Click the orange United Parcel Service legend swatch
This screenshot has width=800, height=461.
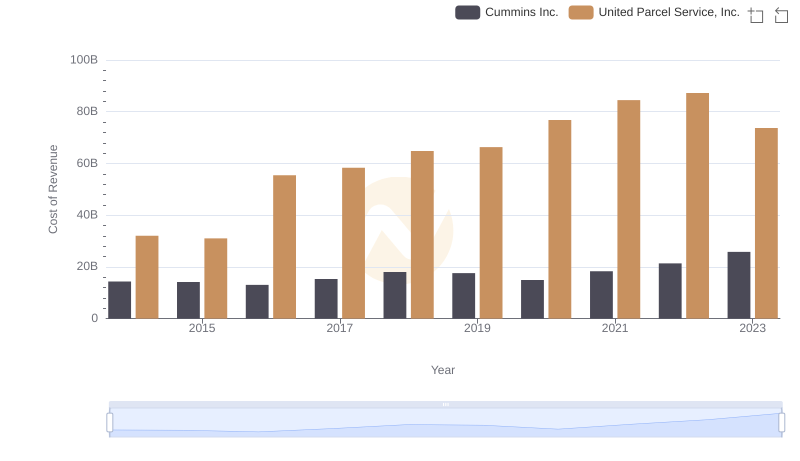click(x=580, y=12)
